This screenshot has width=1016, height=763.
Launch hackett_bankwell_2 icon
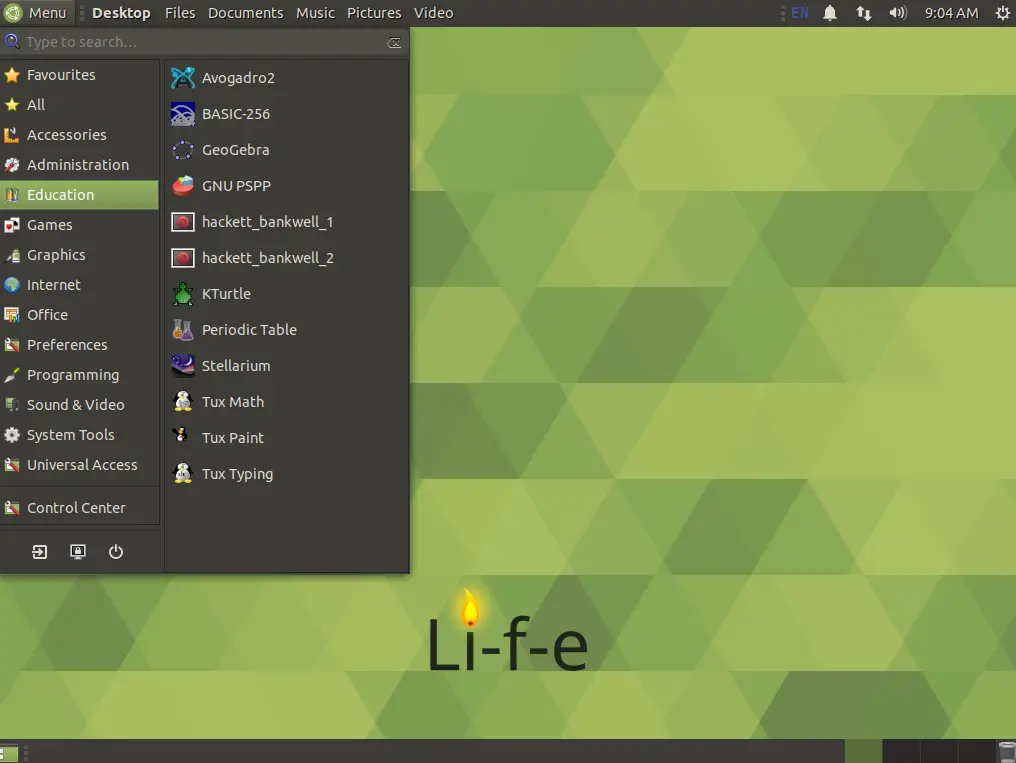183,258
